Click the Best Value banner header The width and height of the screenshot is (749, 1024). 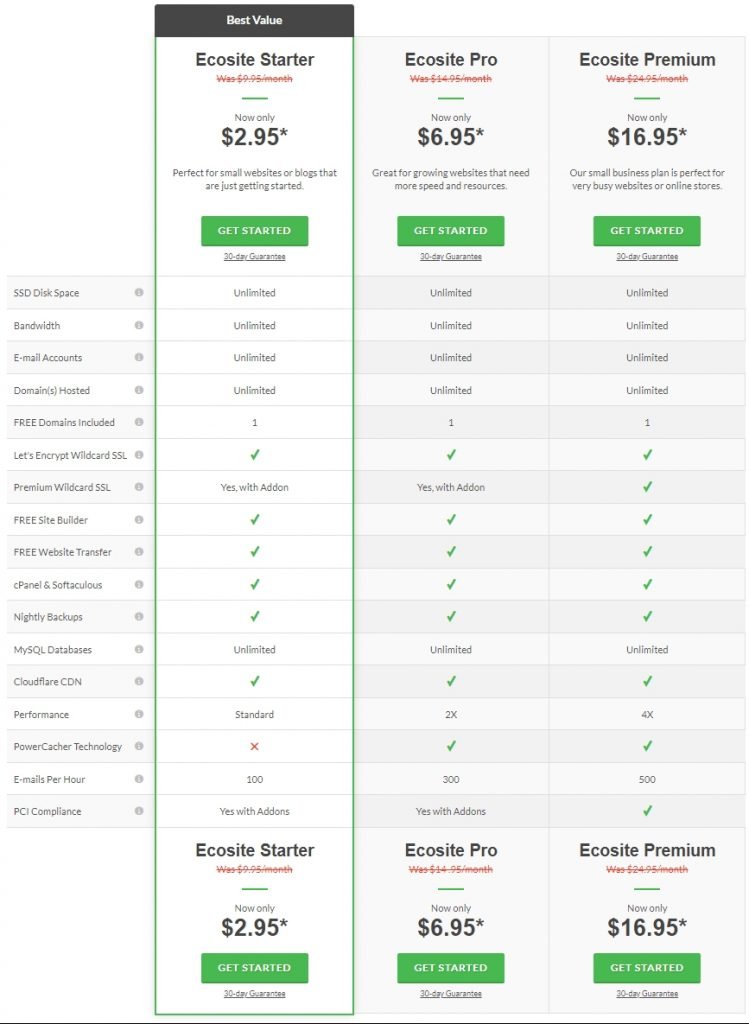pos(255,20)
